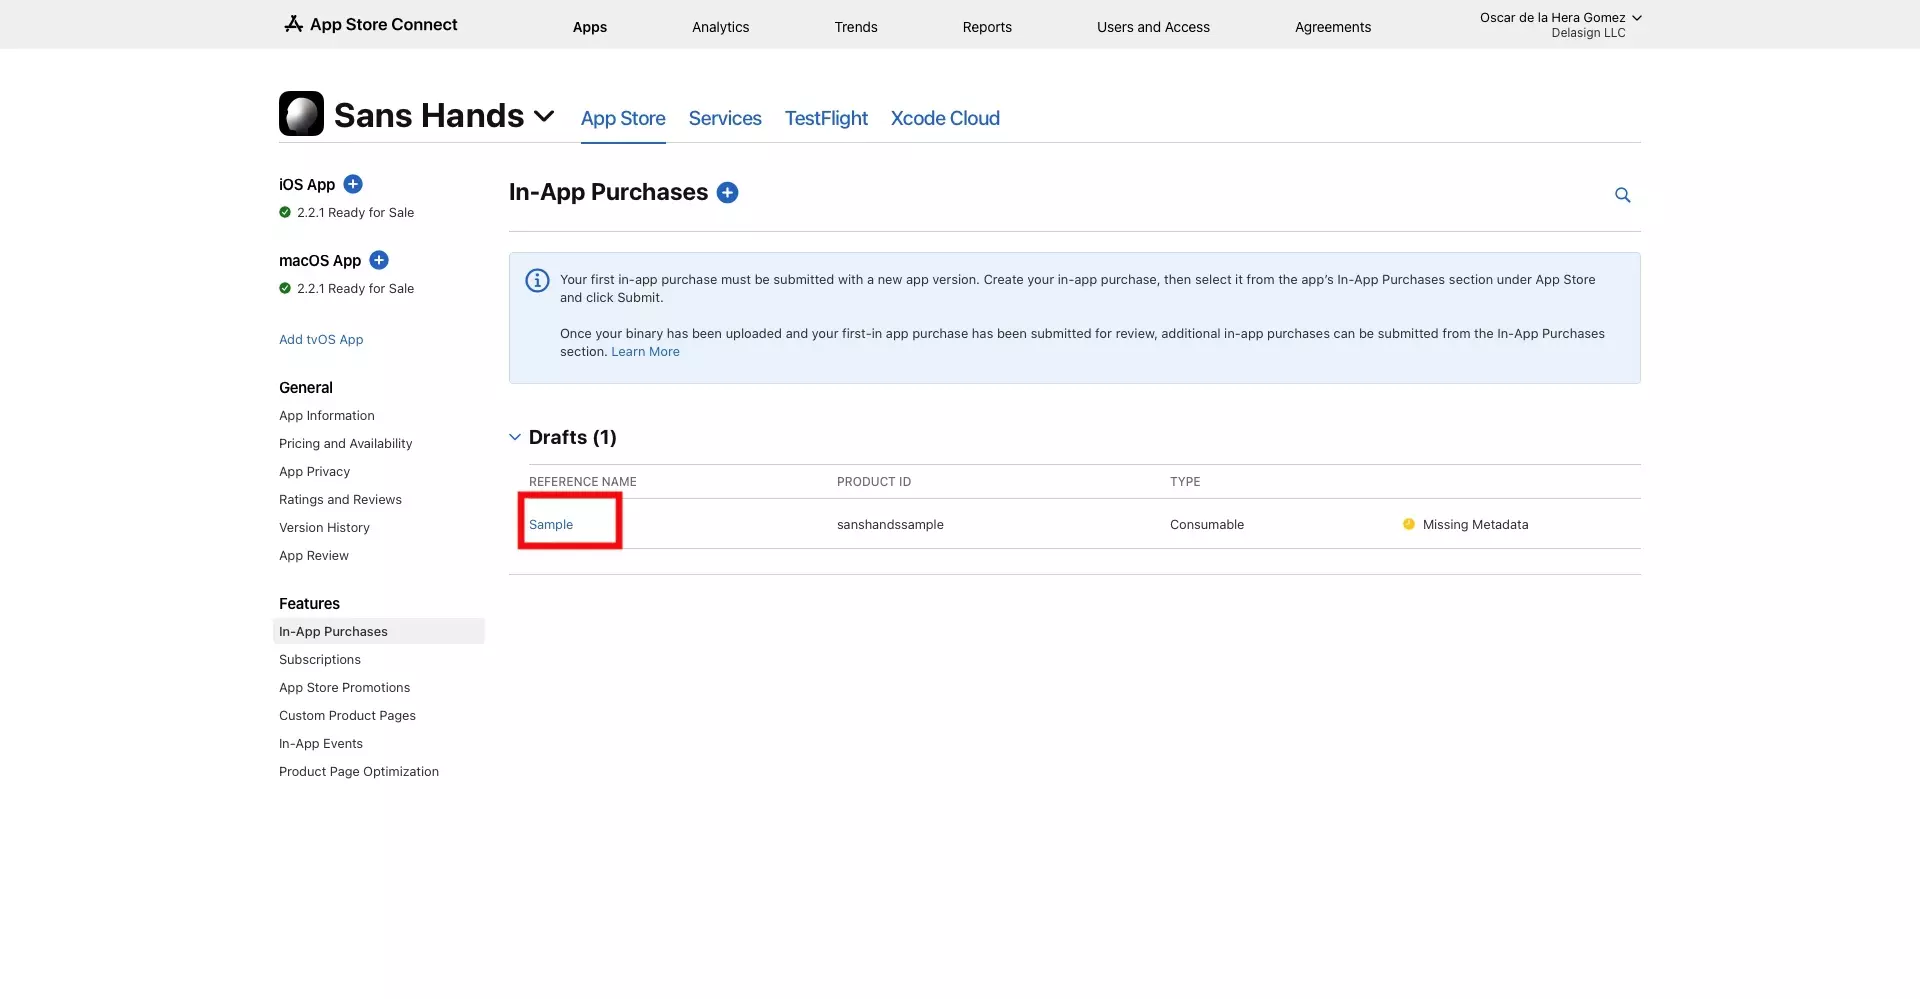Open the Sample draft purchase

pyautogui.click(x=551, y=523)
